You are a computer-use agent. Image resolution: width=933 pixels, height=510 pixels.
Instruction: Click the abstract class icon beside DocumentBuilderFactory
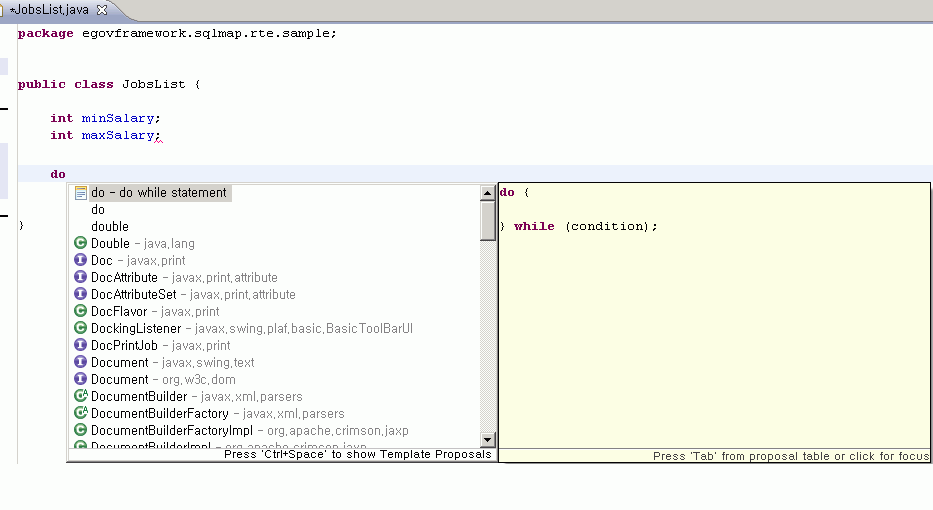tap(81, 414)
